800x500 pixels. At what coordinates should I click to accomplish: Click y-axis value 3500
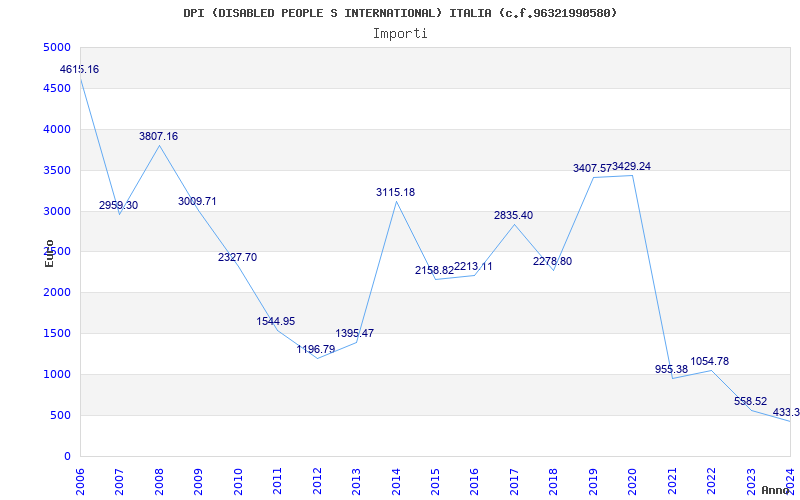[58, 170]
